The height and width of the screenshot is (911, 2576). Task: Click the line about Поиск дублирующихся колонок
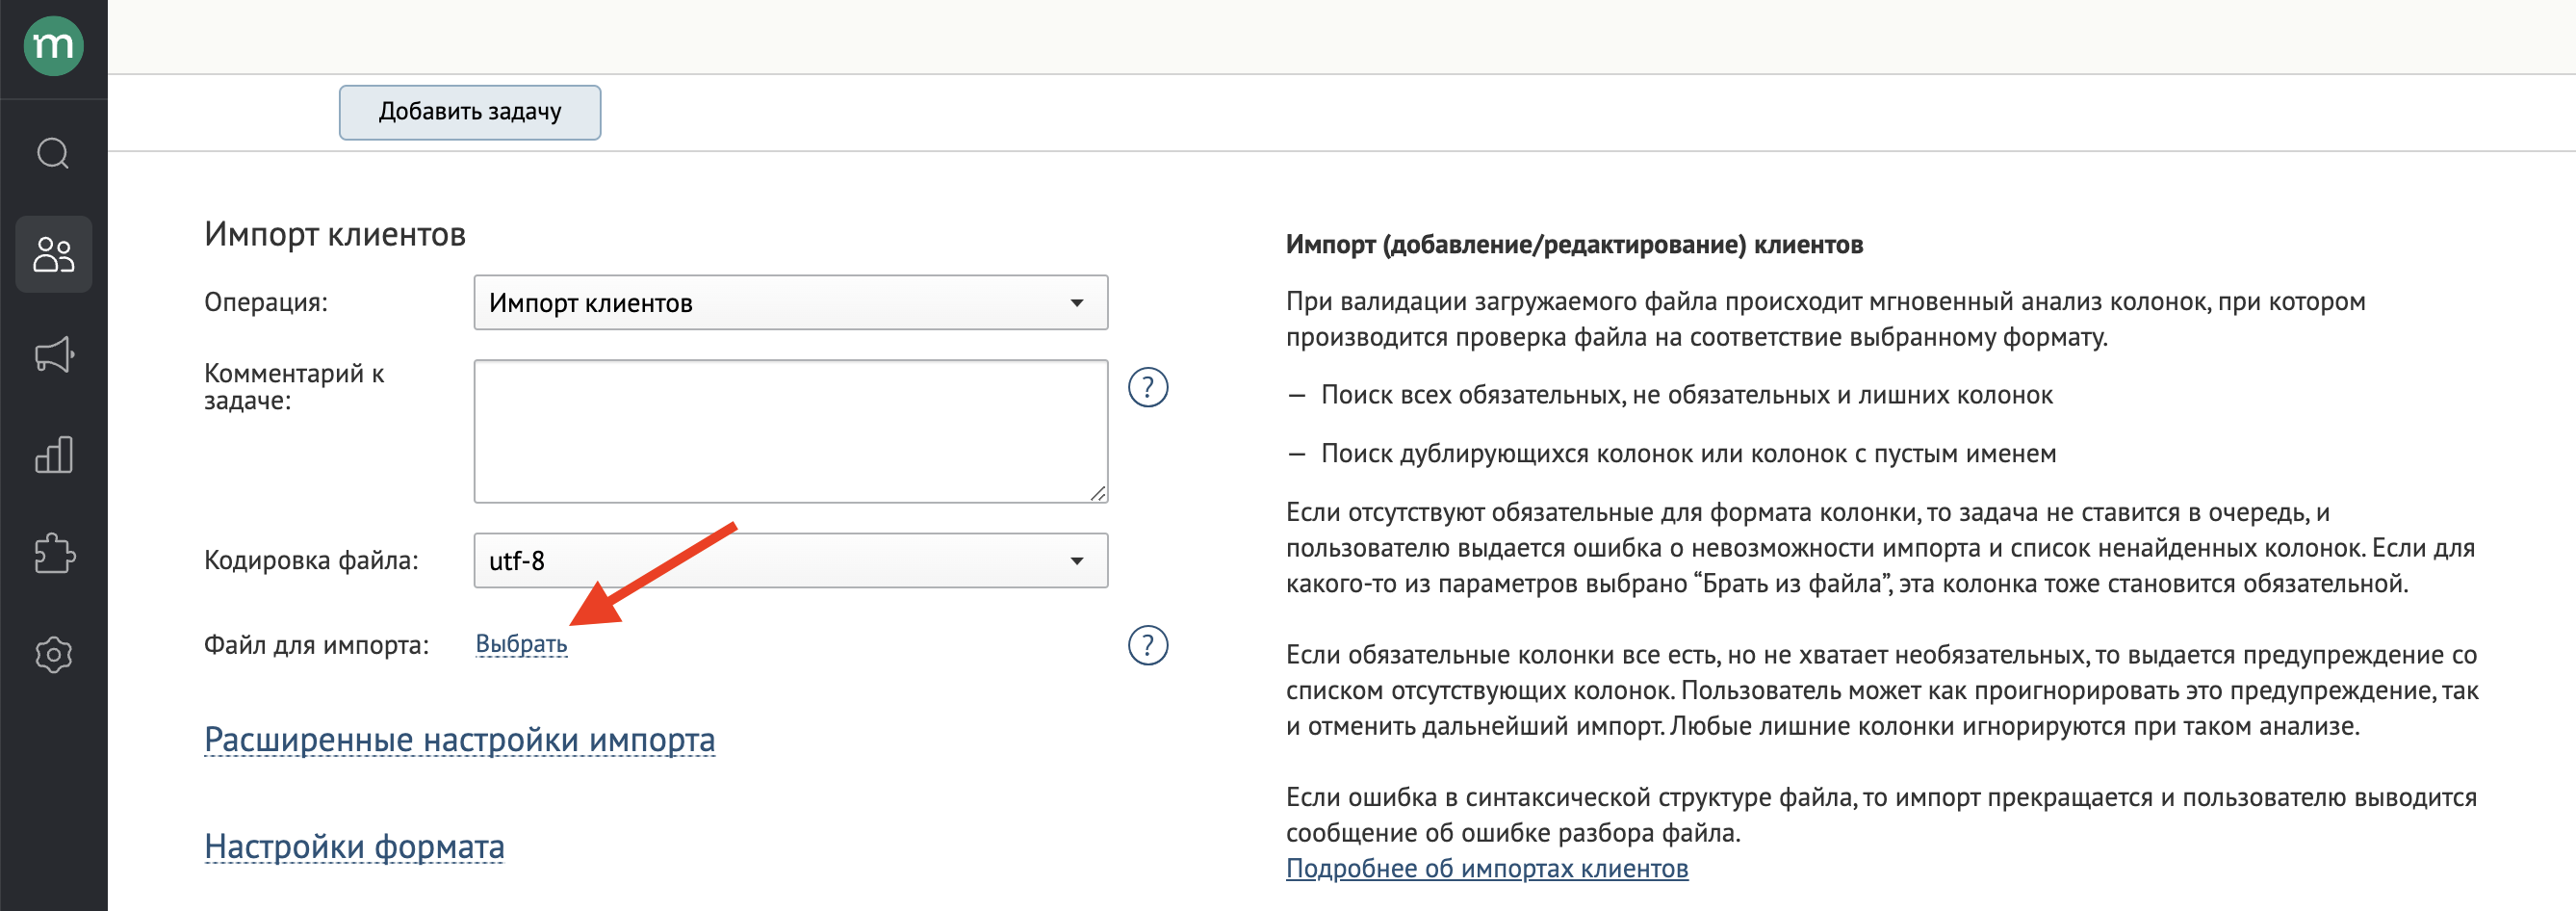(1688, 455)
